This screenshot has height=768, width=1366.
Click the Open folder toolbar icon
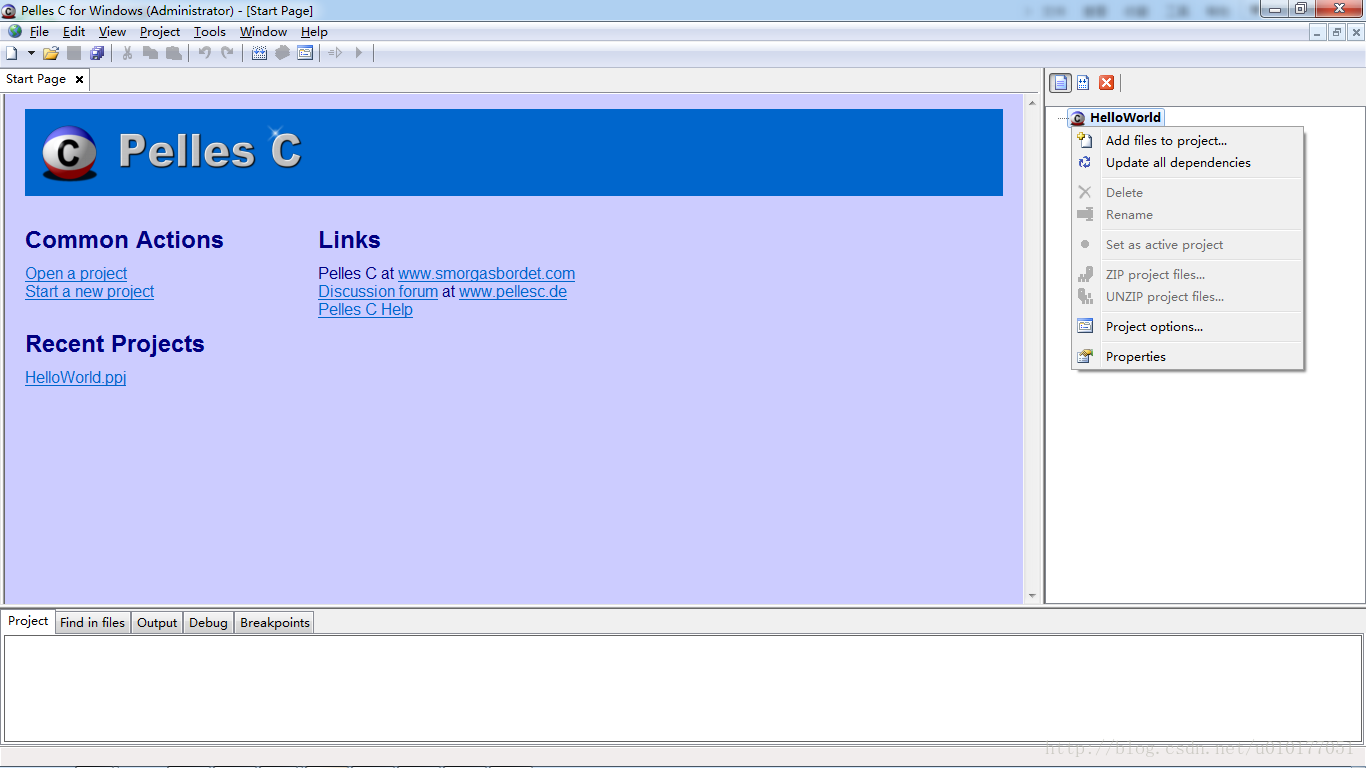(x=51, y=53)
